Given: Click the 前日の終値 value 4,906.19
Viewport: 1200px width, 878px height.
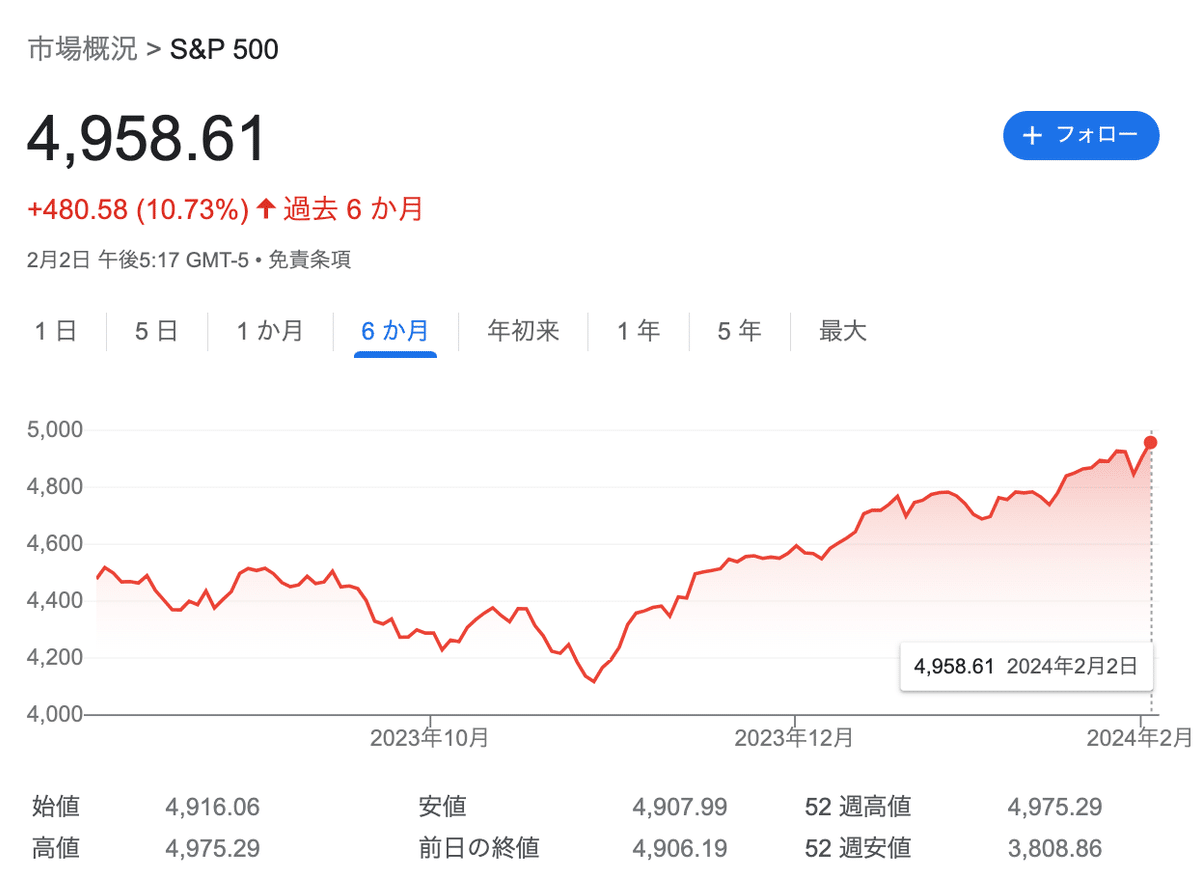Looking at the screenshot, I should point(680,848).
